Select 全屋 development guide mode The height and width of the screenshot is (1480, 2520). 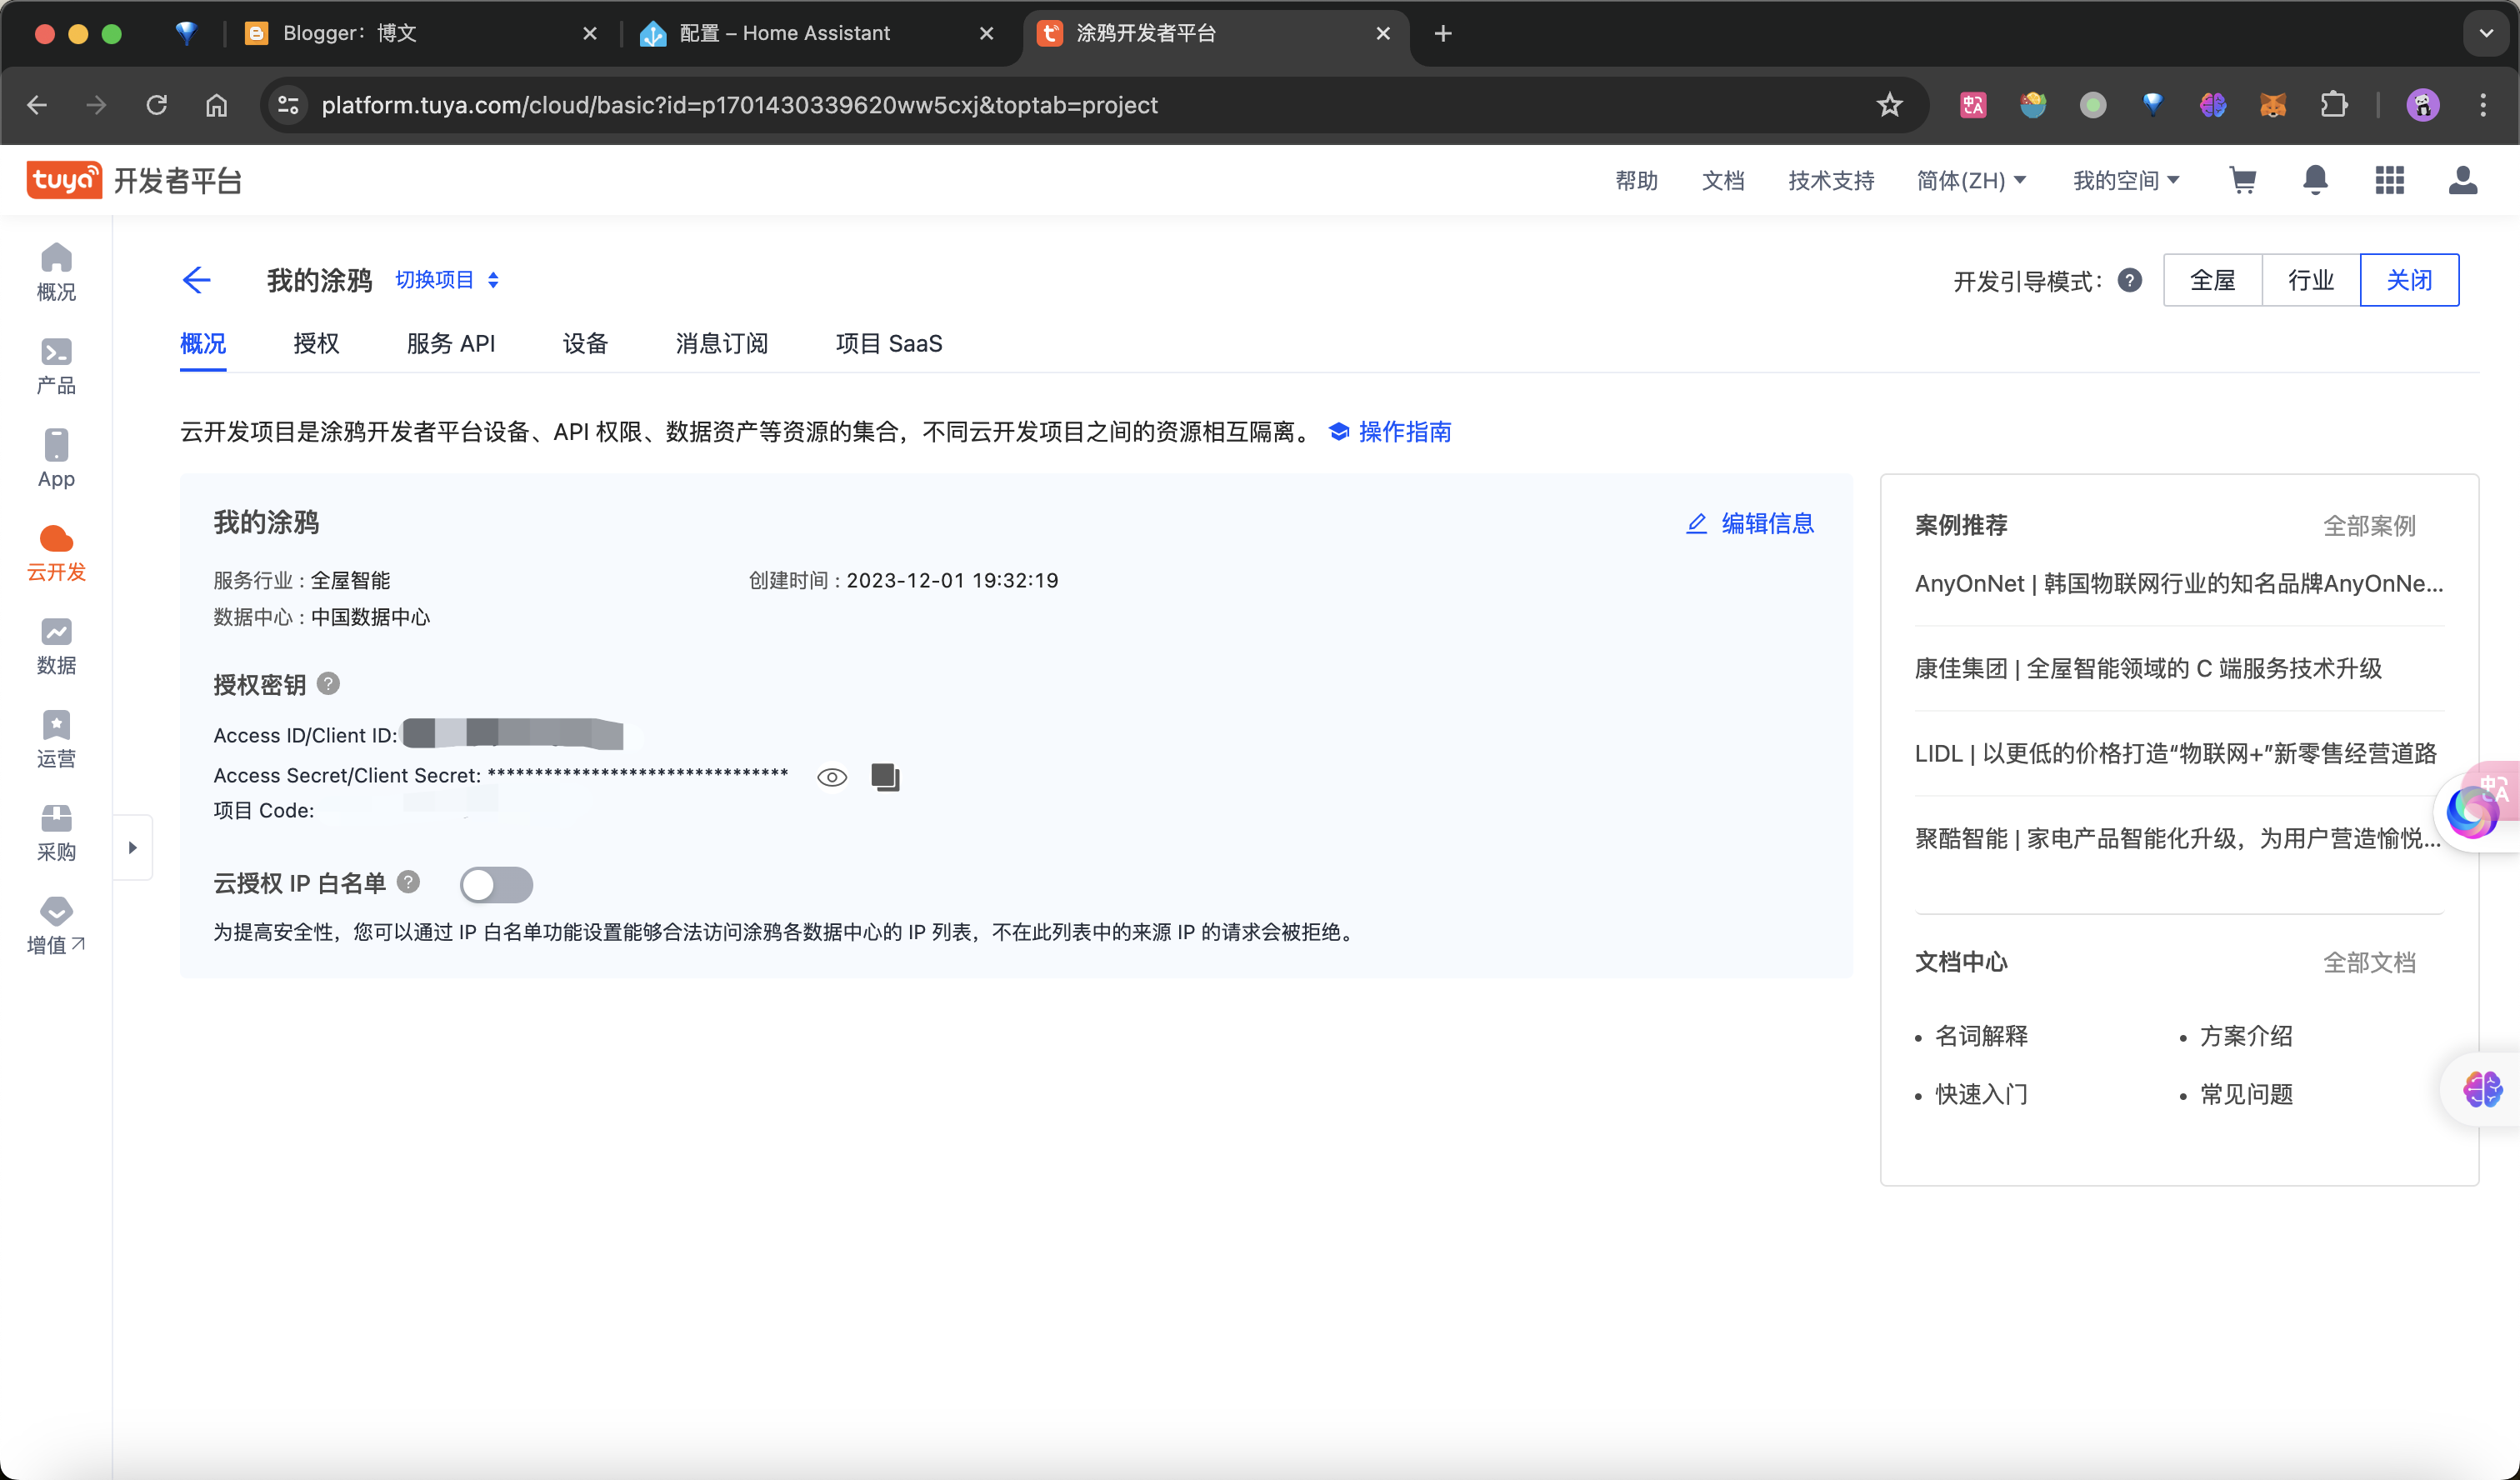tap(2212, 280)
